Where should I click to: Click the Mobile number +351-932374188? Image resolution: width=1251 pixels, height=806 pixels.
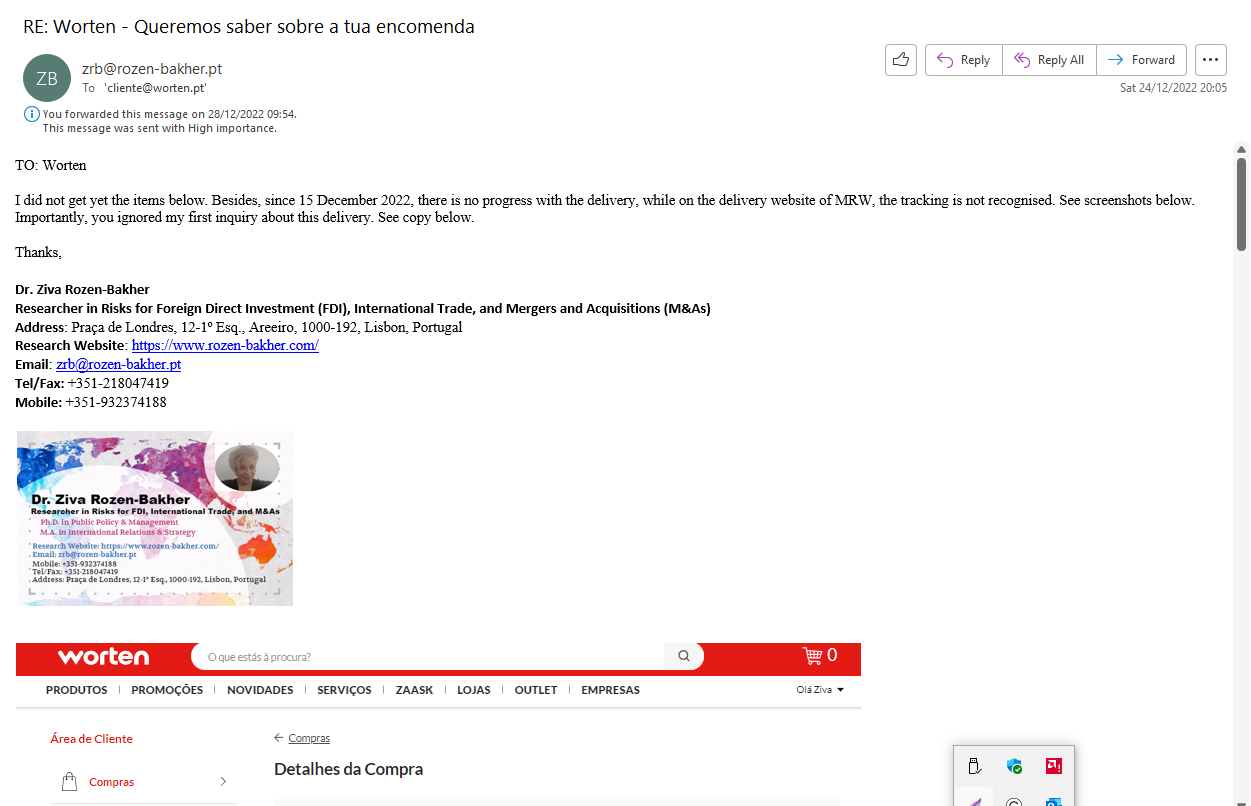[x=116, y=402]
